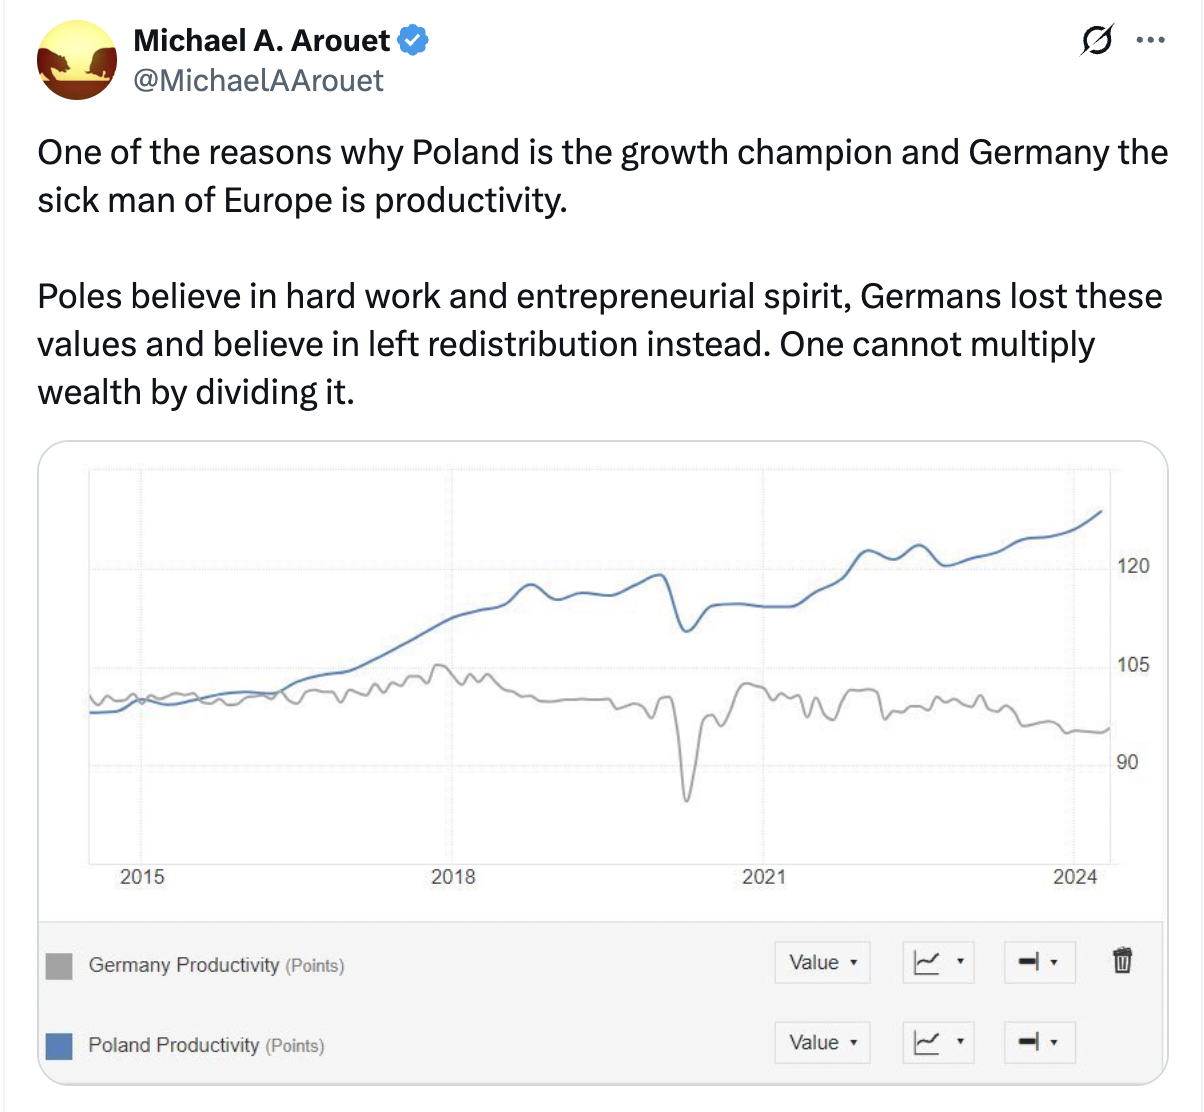Click axis position icon in Poland row
This screenshot has height=1112, width=1204.
click(x=1028, y=1042)
